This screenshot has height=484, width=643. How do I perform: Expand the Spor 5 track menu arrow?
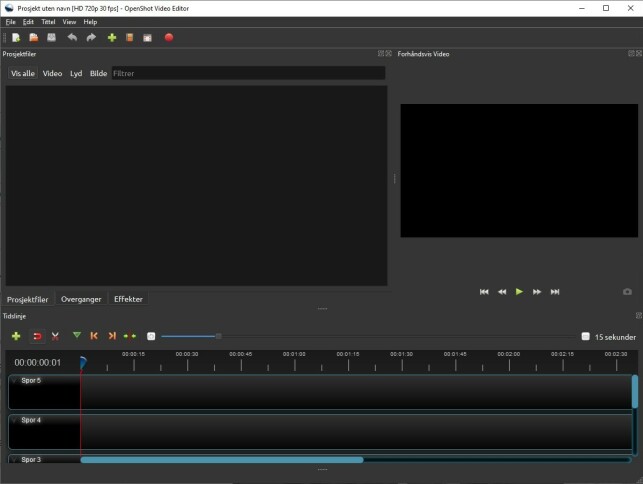[15, 381]
